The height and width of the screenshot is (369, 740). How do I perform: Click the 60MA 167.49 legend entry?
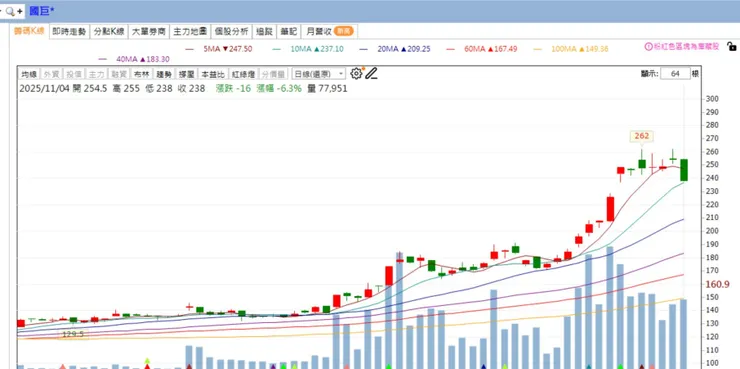(481, 49)
